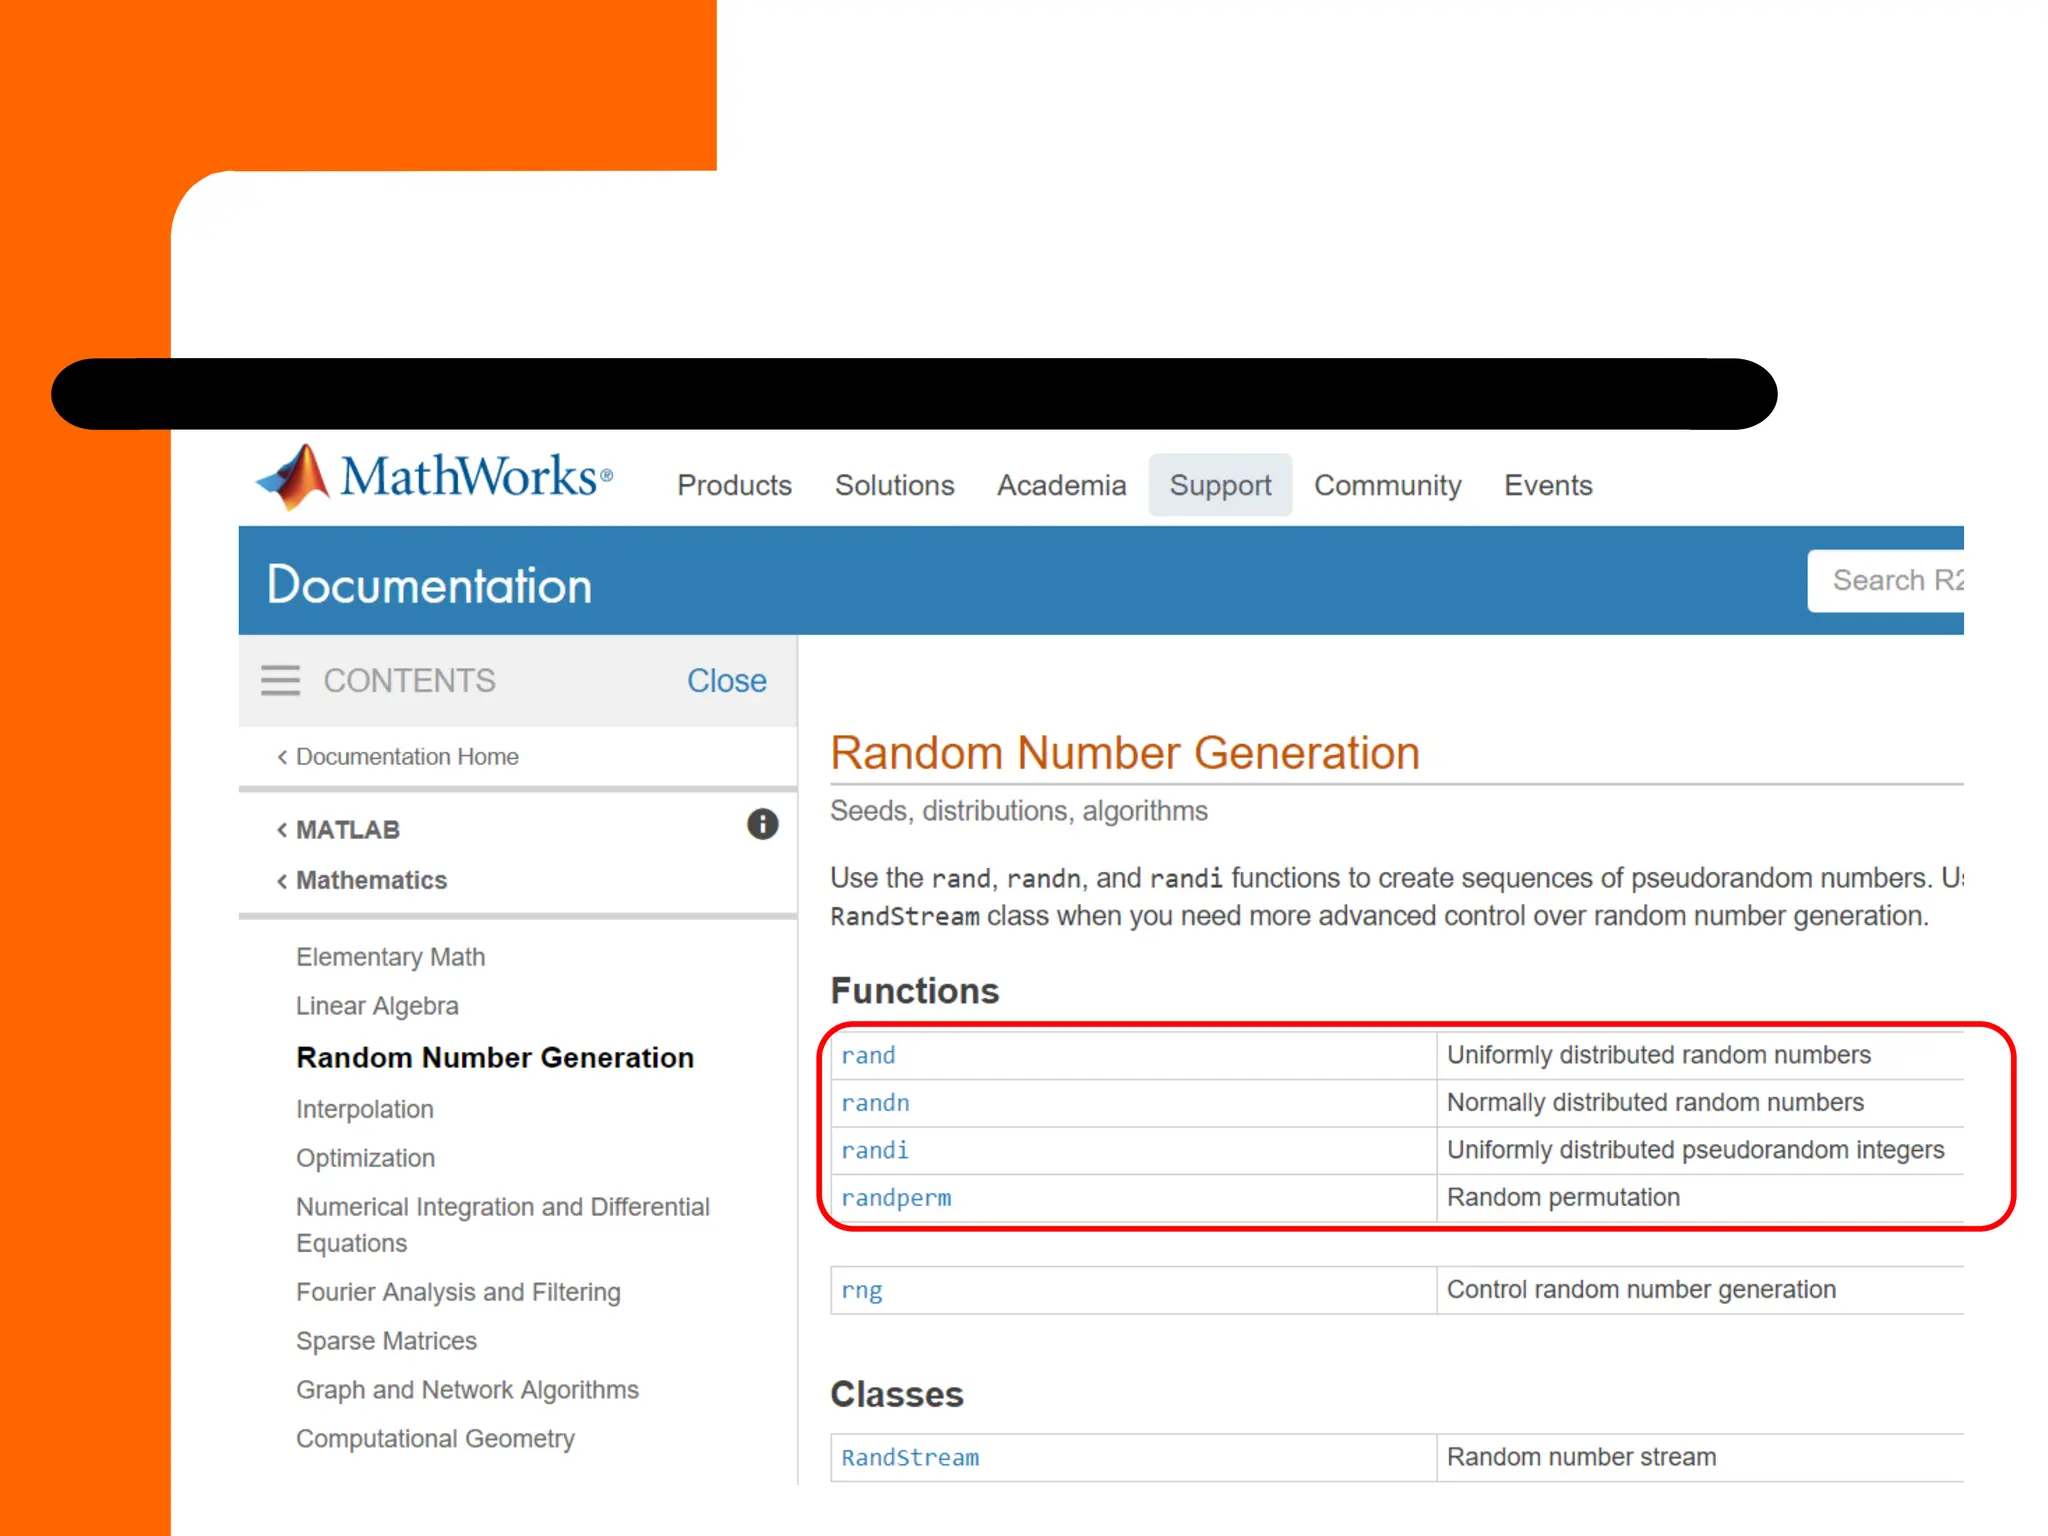Open the Community menu
The height and width of the screenshot is (1536, 2048).
(1387, 486)
